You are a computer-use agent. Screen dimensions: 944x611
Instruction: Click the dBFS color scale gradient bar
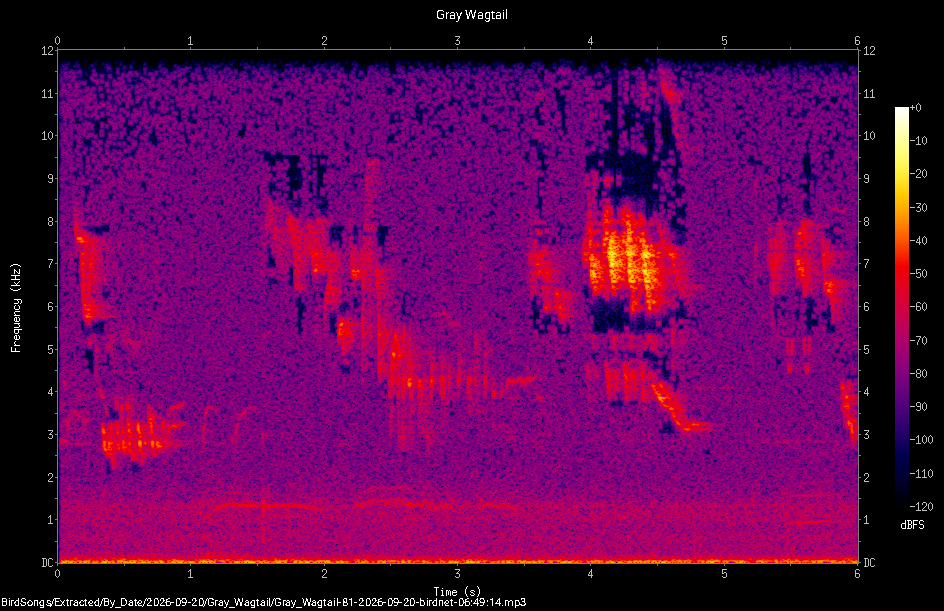click(x=901, y=307)
